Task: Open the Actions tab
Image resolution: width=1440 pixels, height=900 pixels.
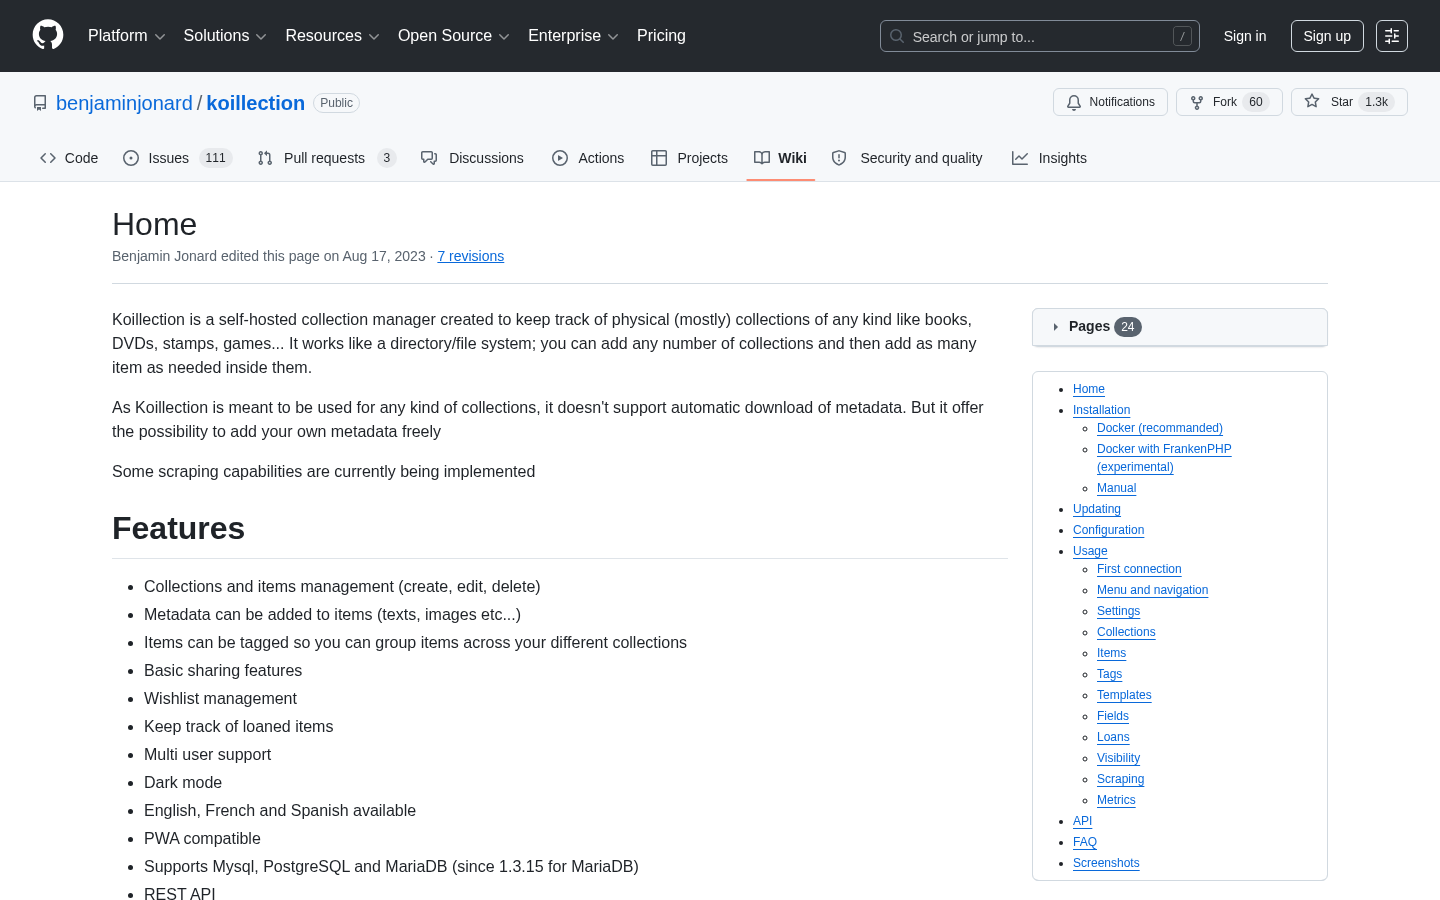Action: pos(588,158)
